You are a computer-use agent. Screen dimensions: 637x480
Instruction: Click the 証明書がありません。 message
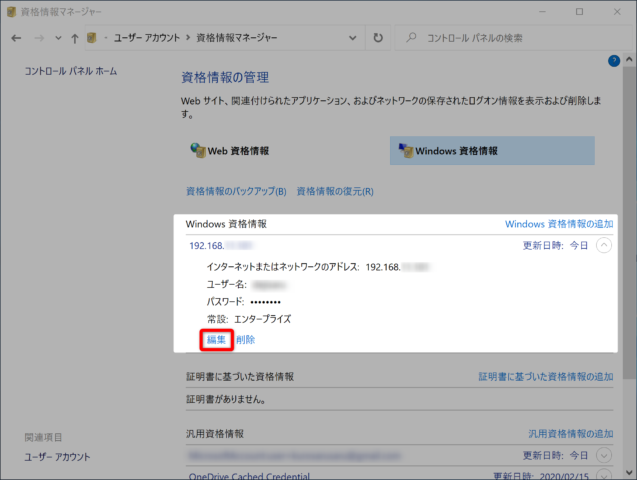click(226, 400)
